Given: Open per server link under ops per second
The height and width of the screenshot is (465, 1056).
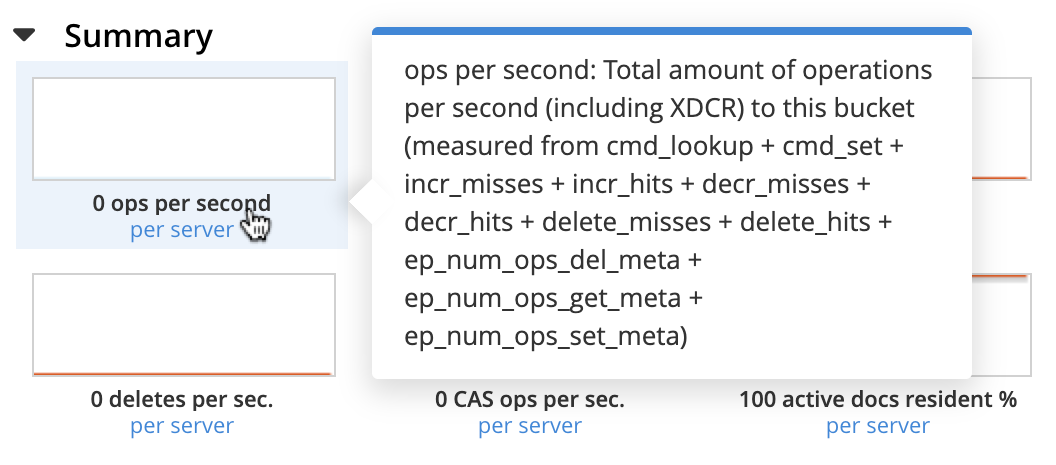Looking at the screenshot, I should (x=181, y=230).
